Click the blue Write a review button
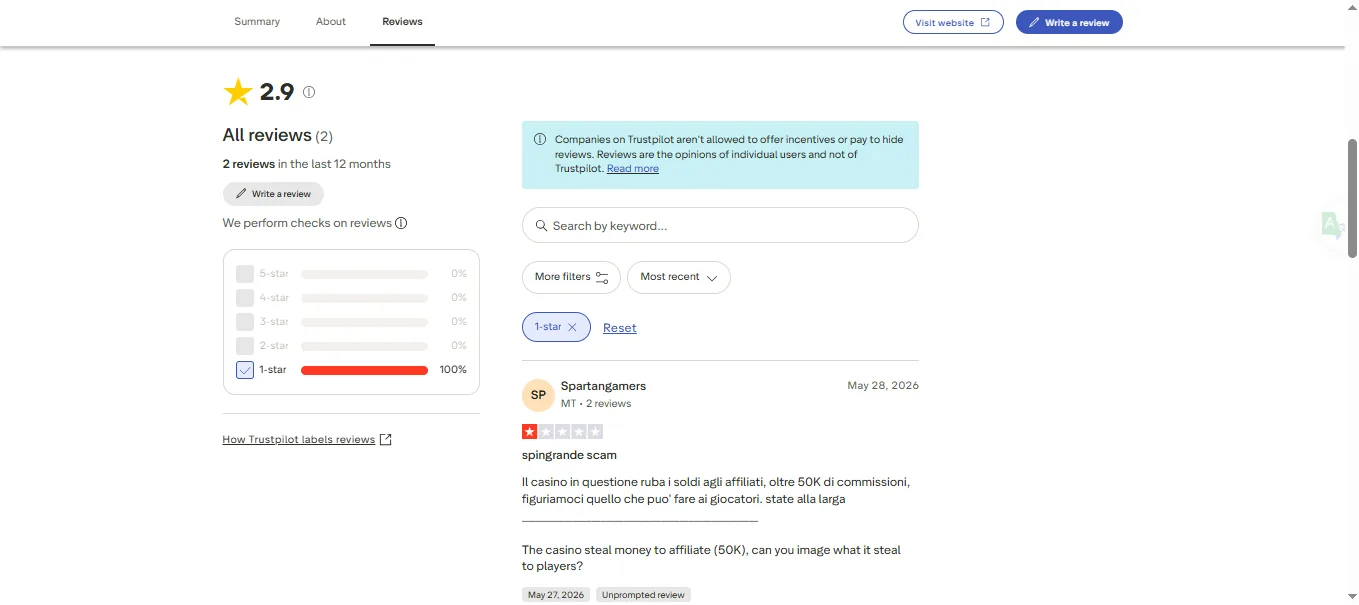The width and height of the screenshot is (1359, 605). 1069,22
